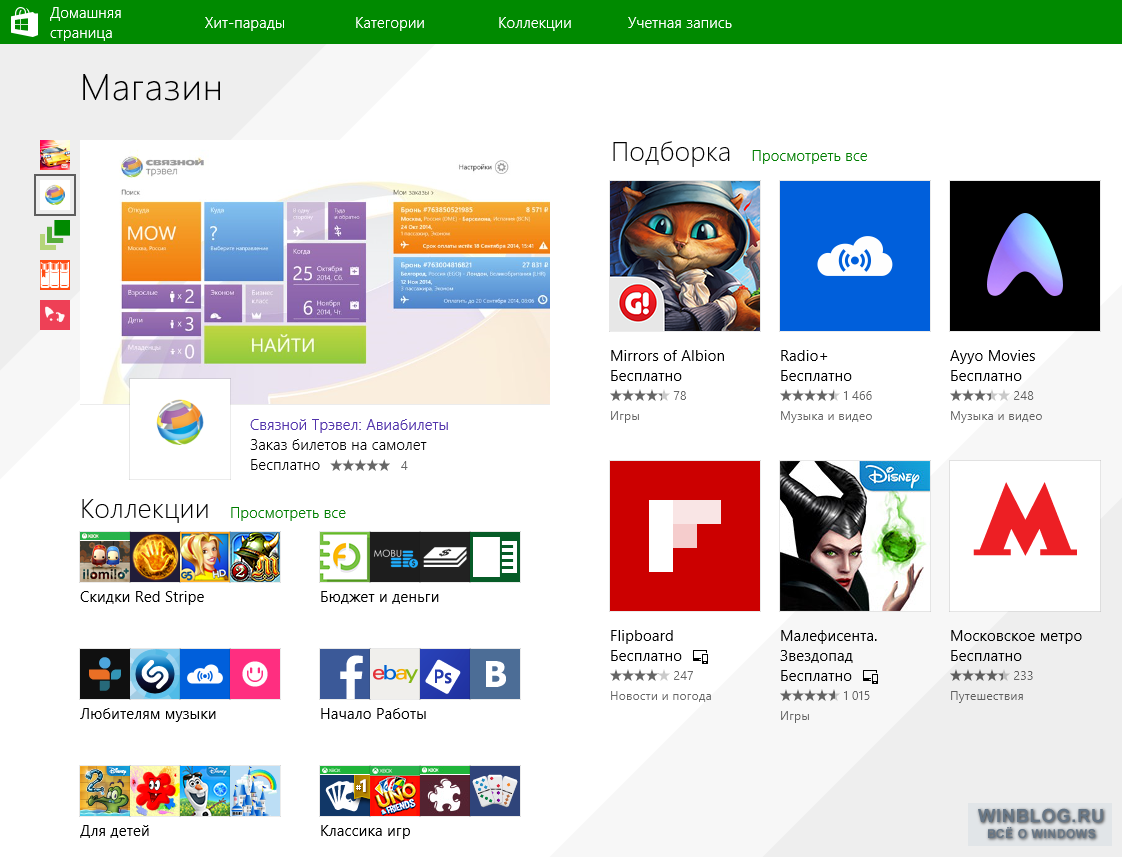The image size is (1122, 857).
Task: Open Для детей collection label
Action: pyautogui.click(x=114, y=831)
